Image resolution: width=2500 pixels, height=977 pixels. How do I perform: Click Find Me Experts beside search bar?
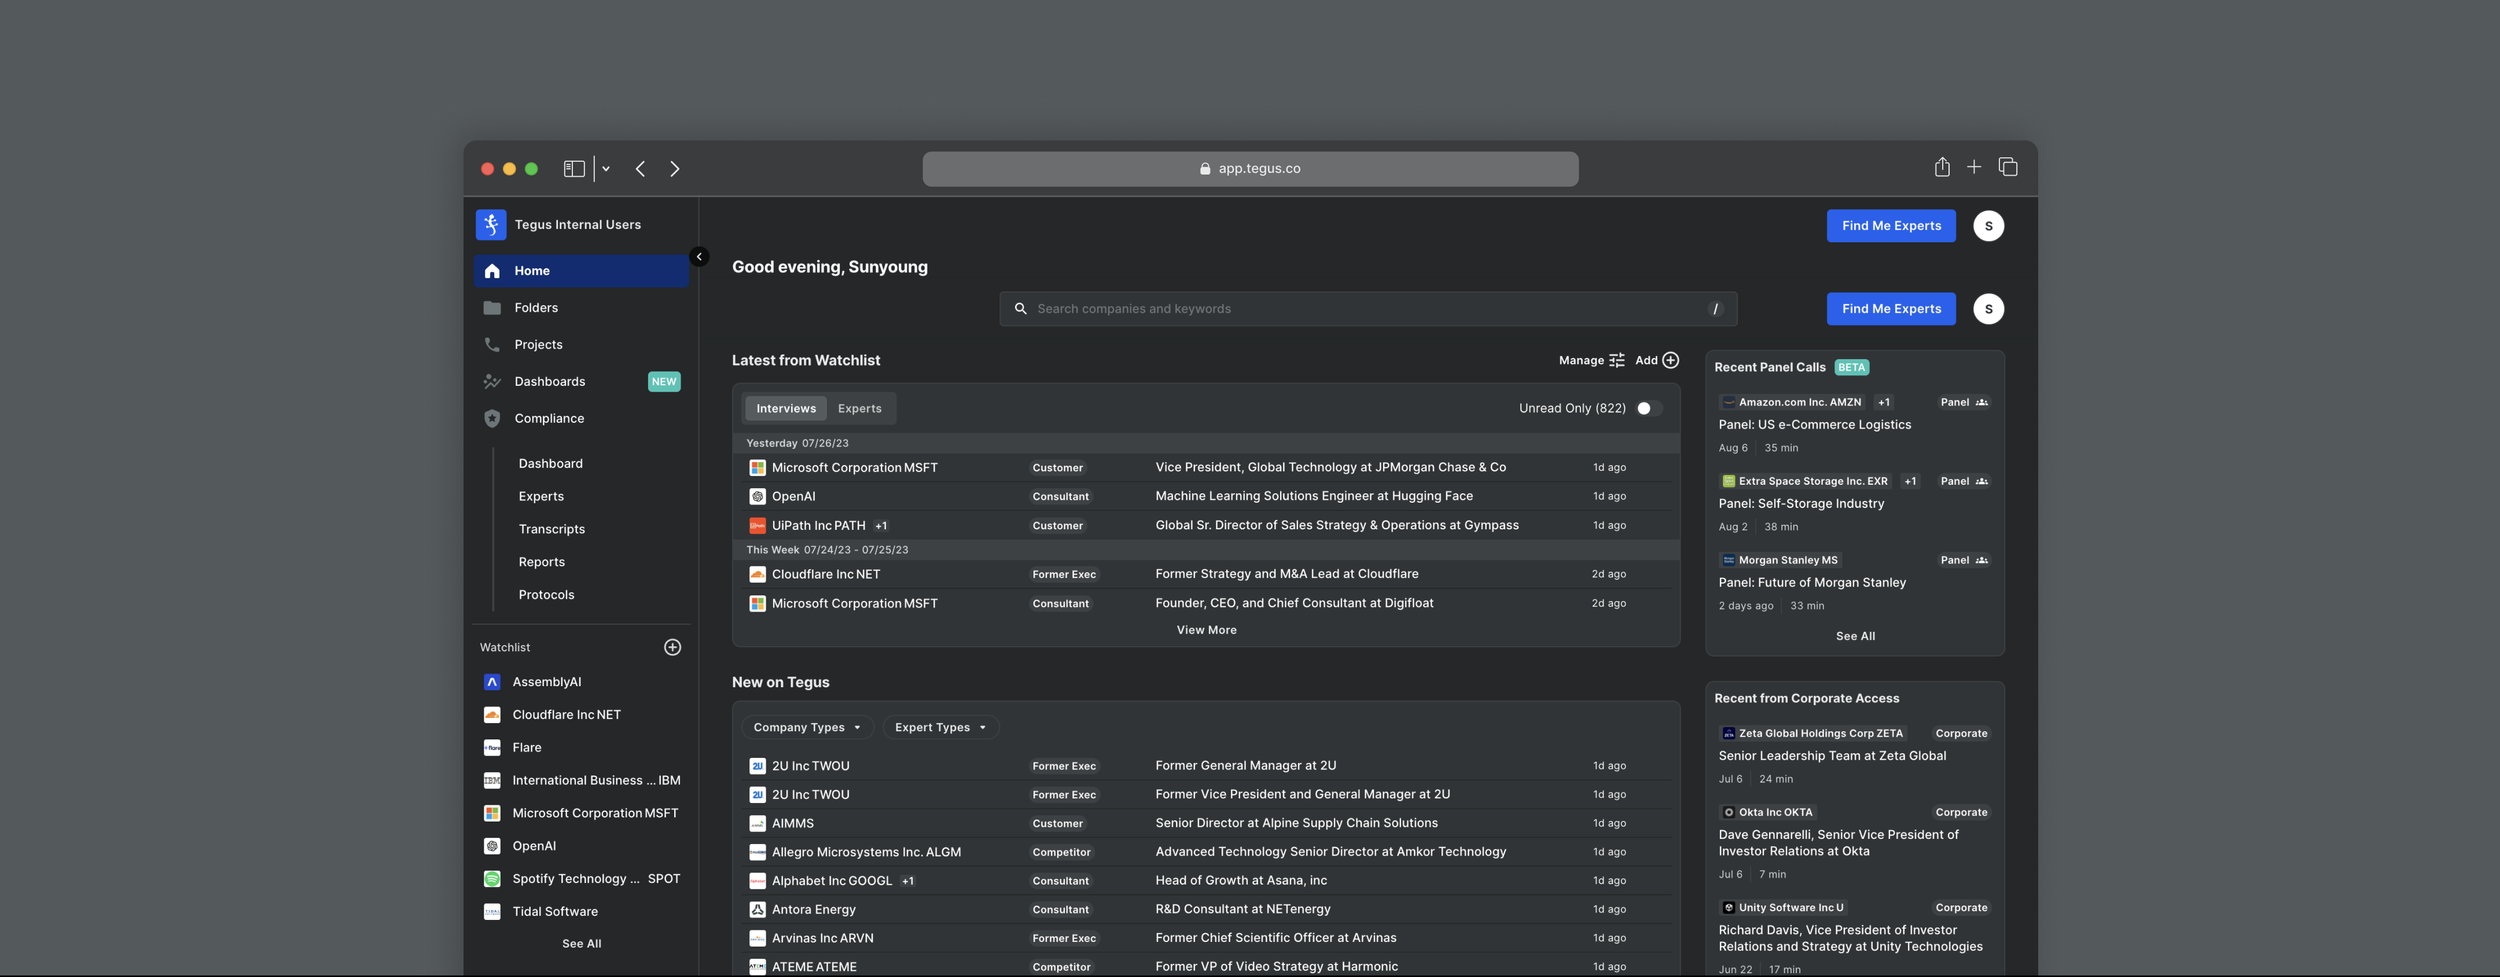click(x=1891, y=309)
